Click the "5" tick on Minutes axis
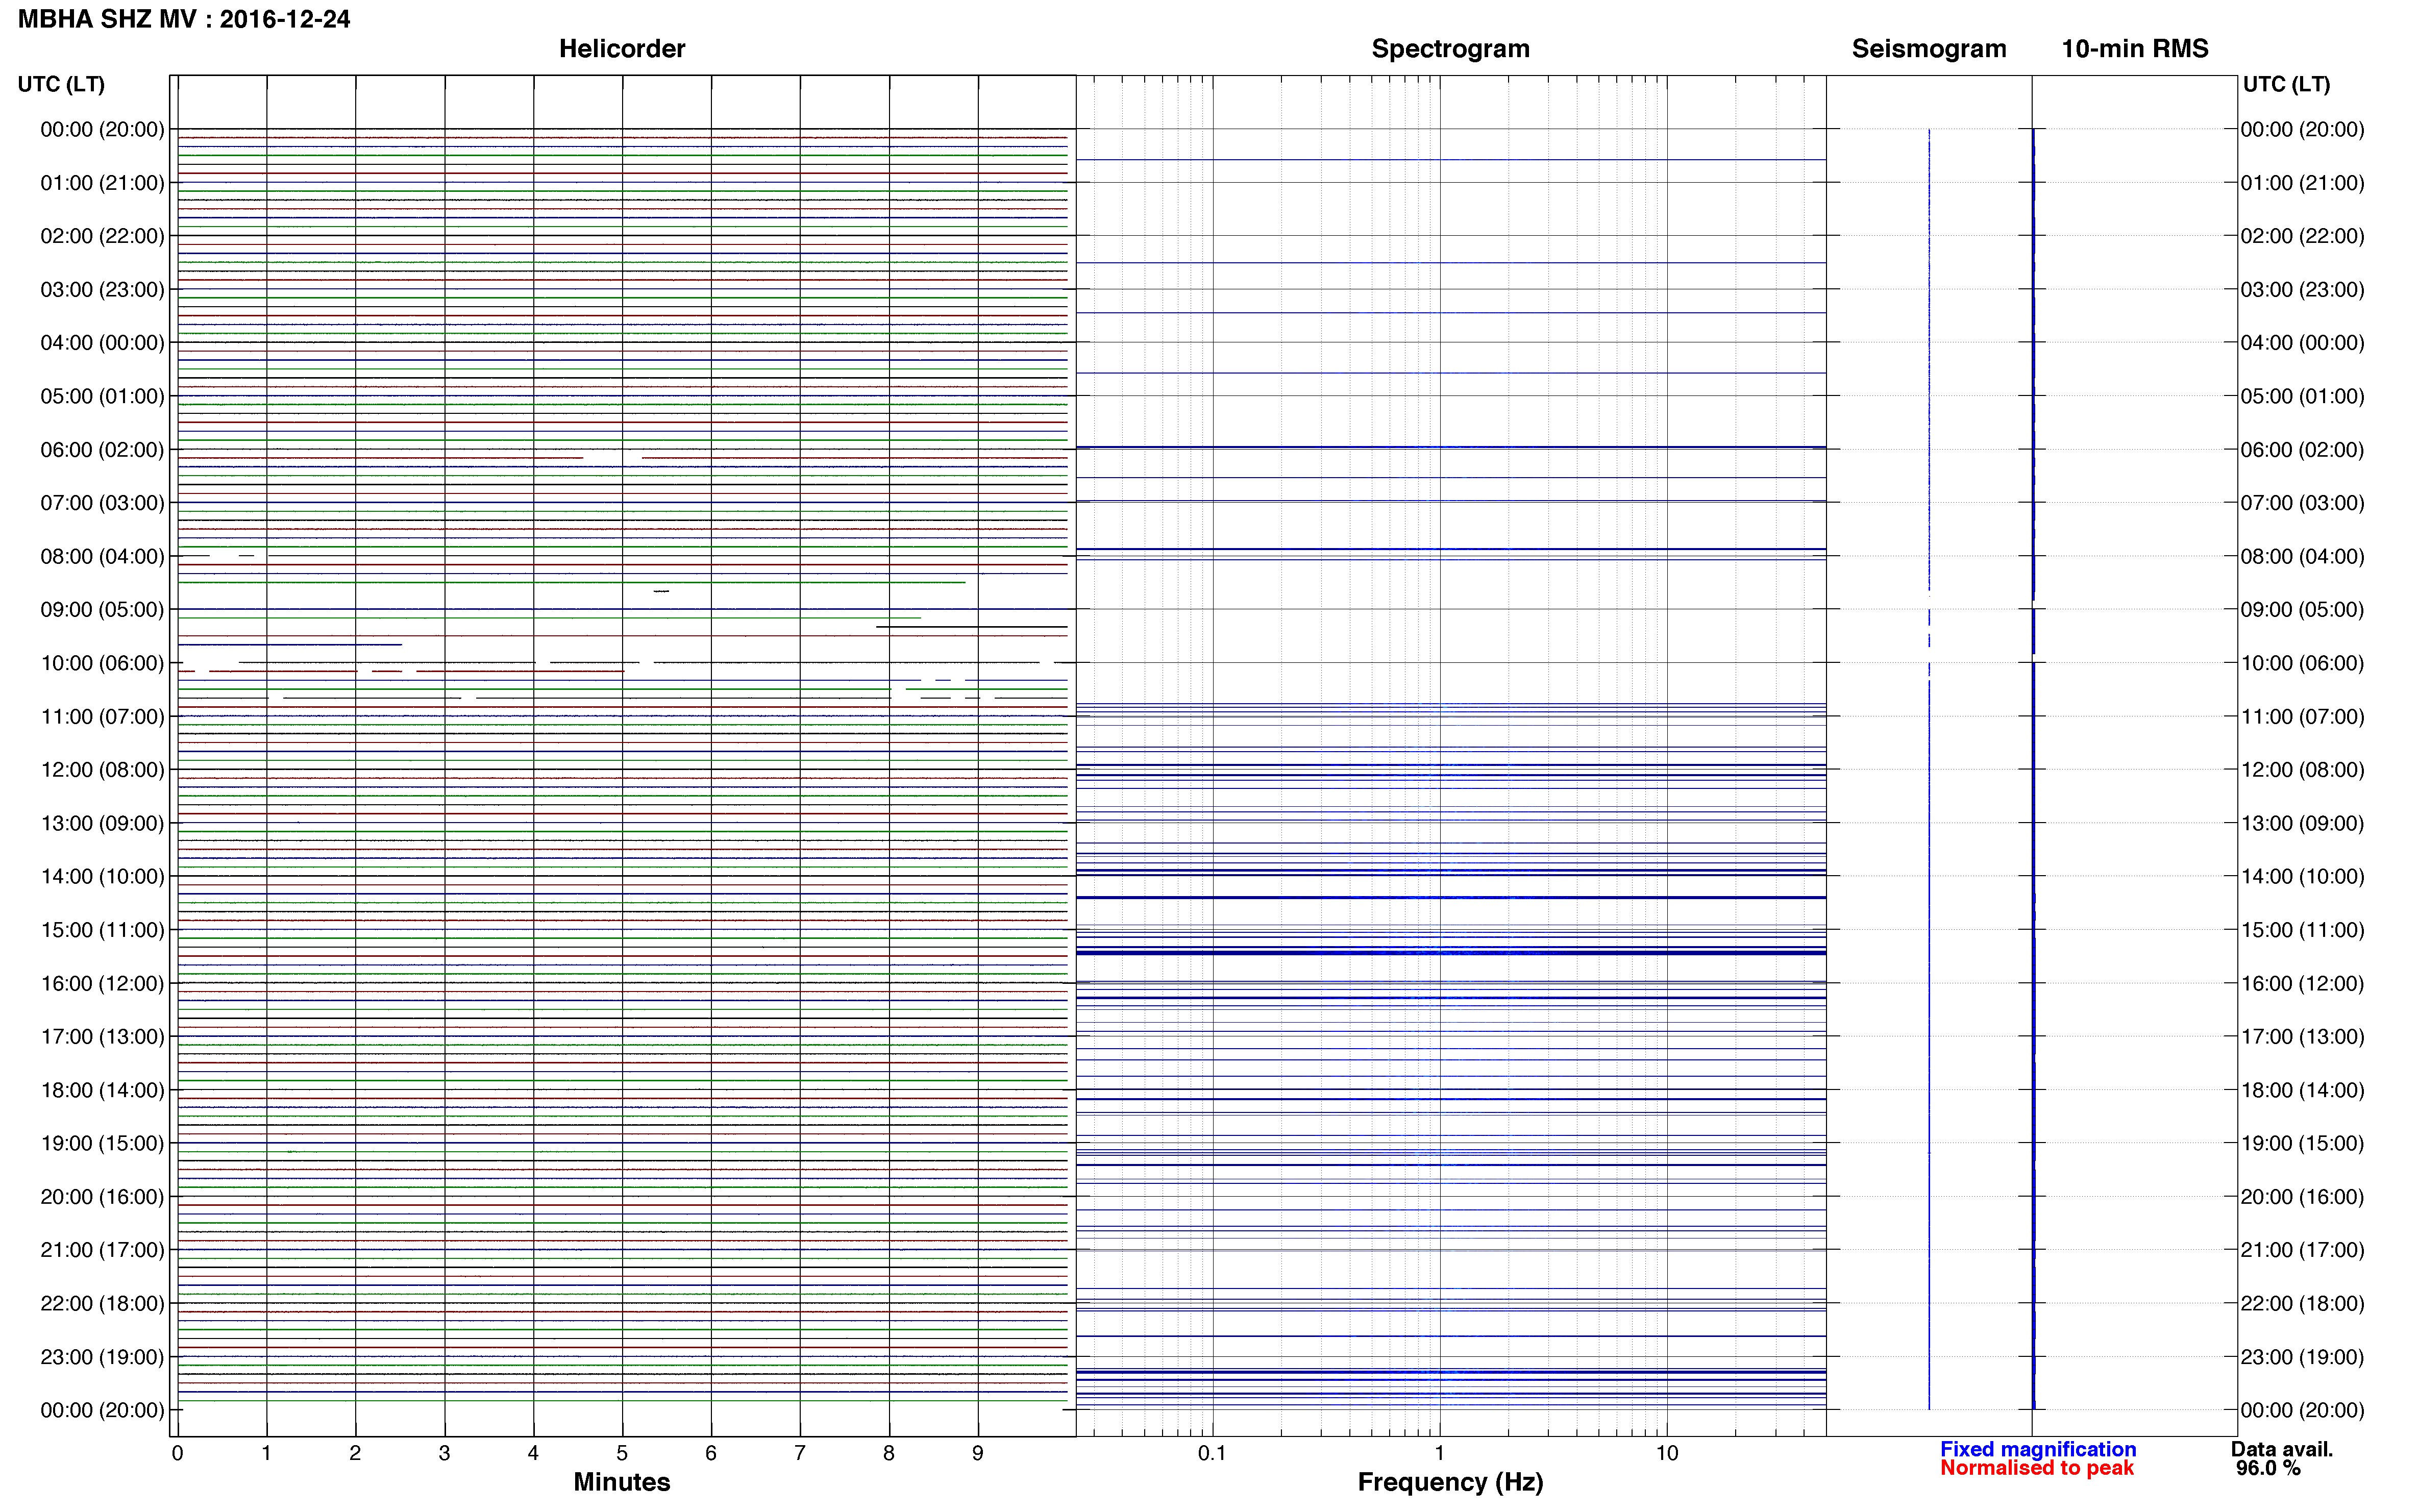The width and height of the screenshot is (2419, 1512). coord(622,1453)
